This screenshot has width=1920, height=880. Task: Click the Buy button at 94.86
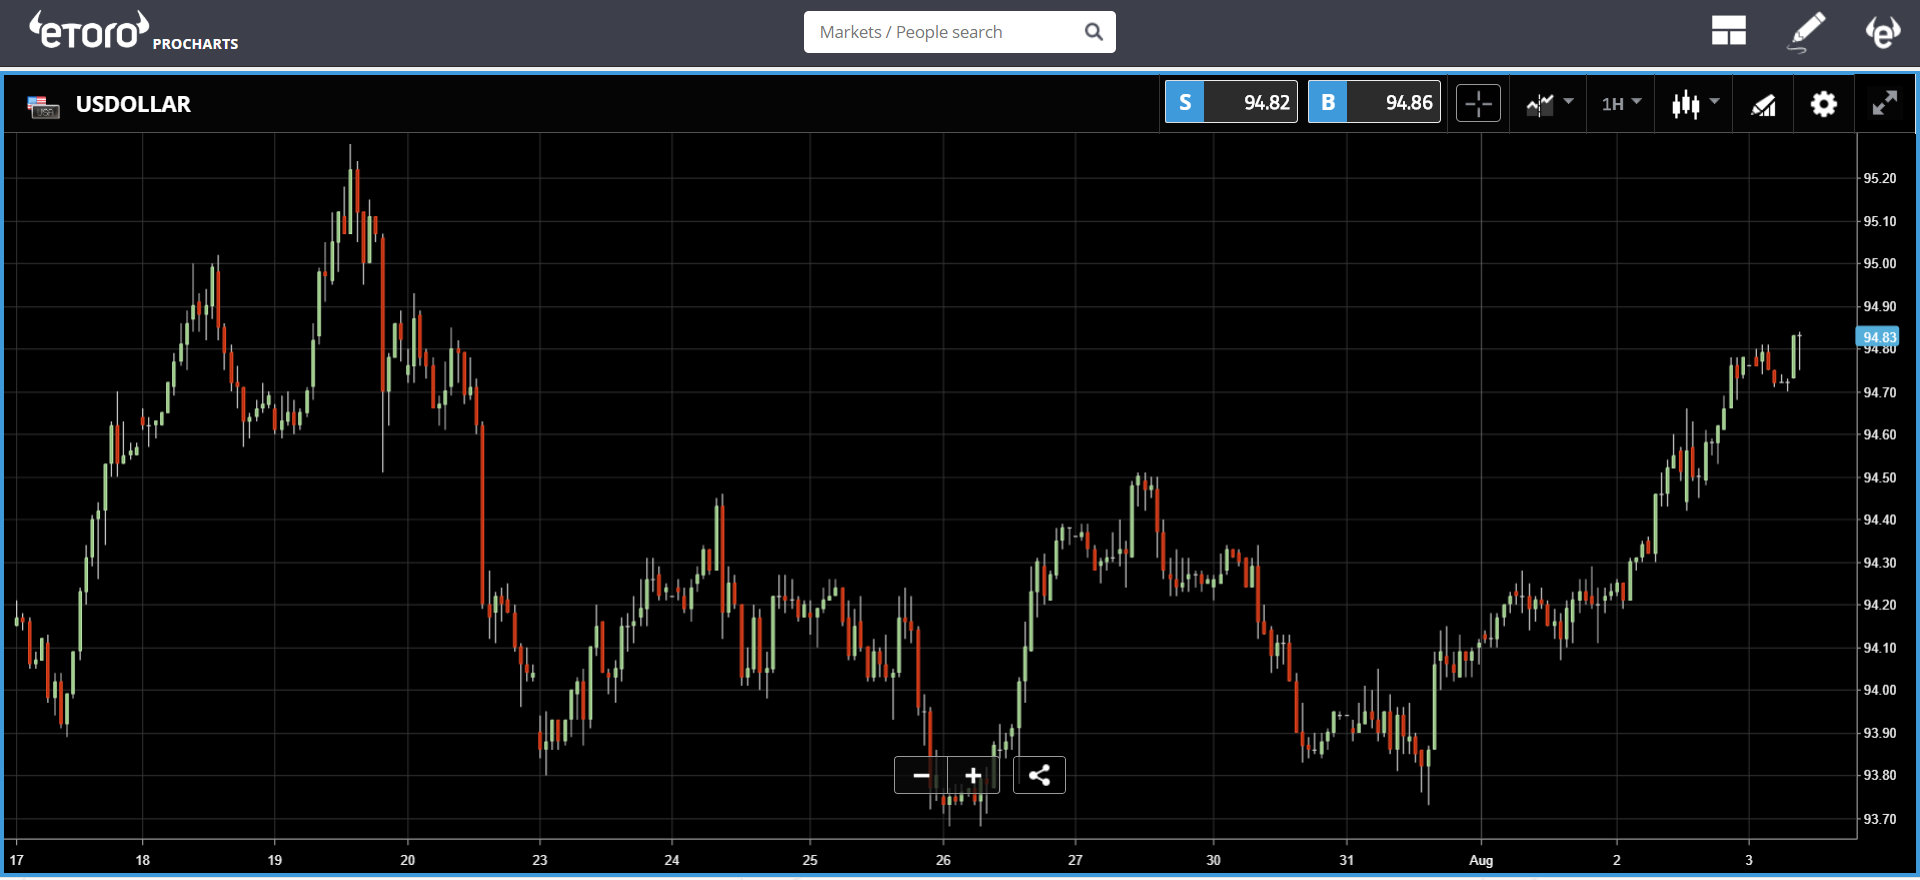click(x=1374, y=102)
